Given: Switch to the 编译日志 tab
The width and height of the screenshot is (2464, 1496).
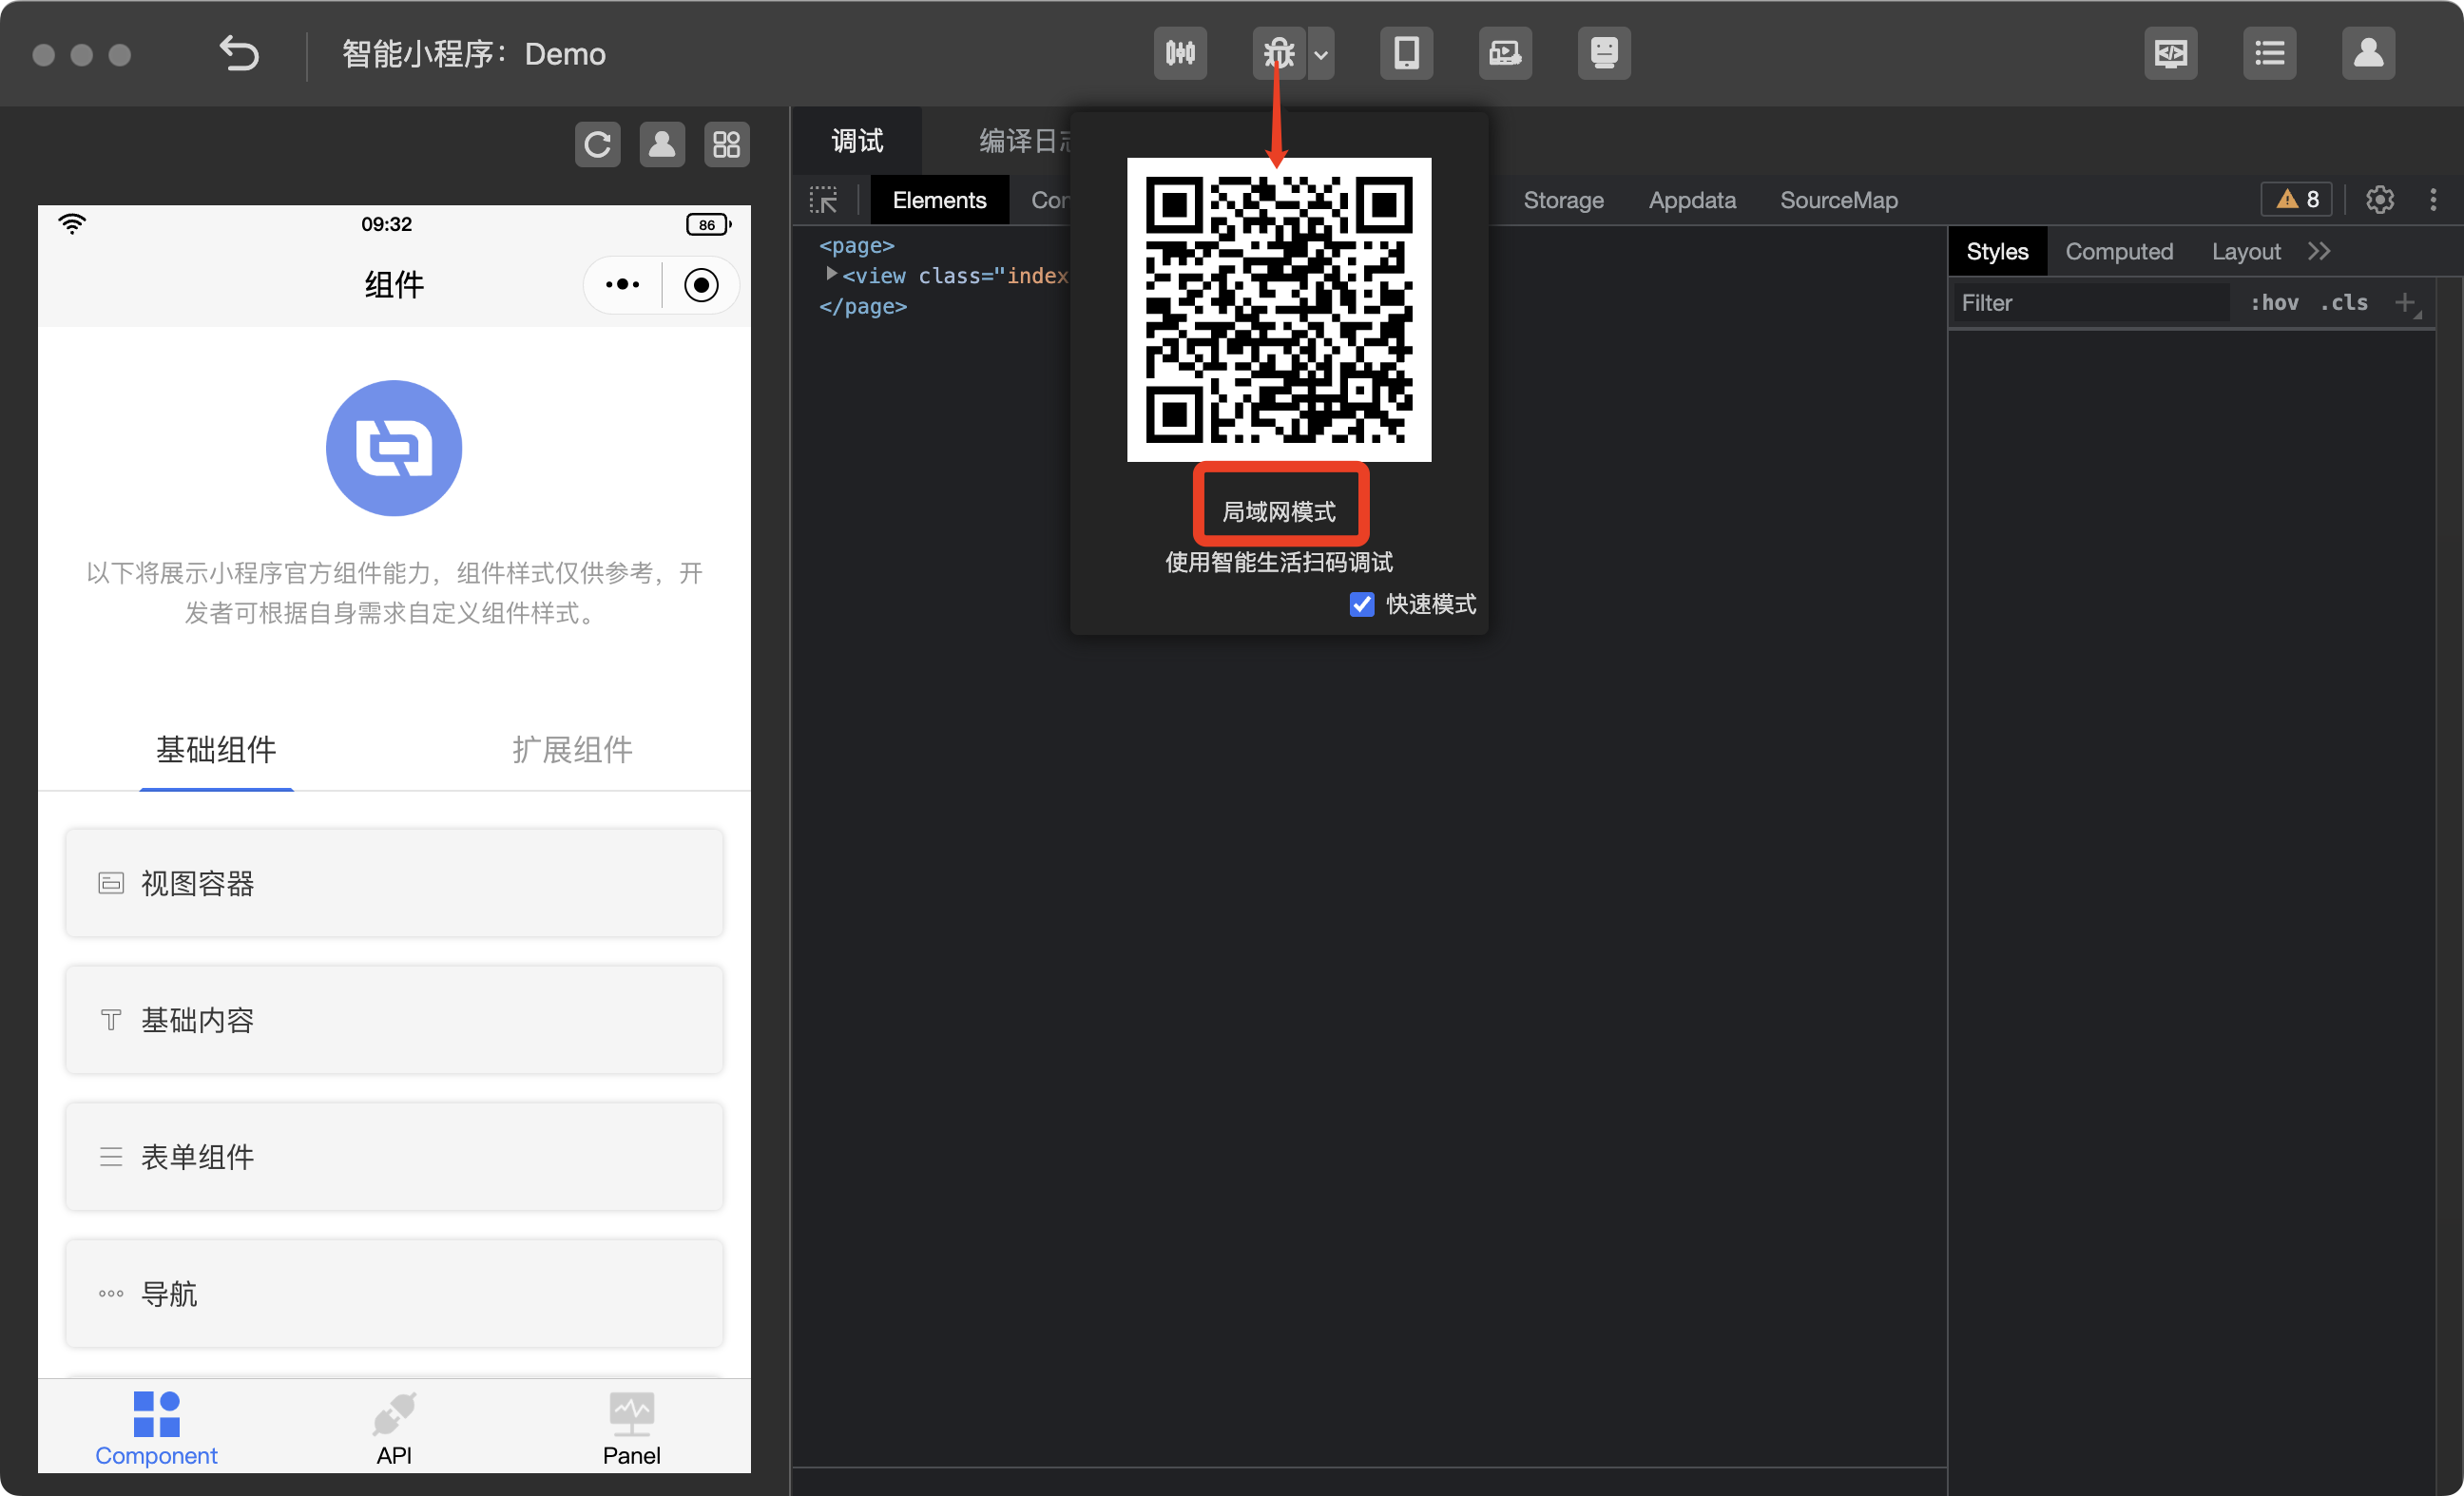Looking at the screenshot, I should click(1025, 141).
